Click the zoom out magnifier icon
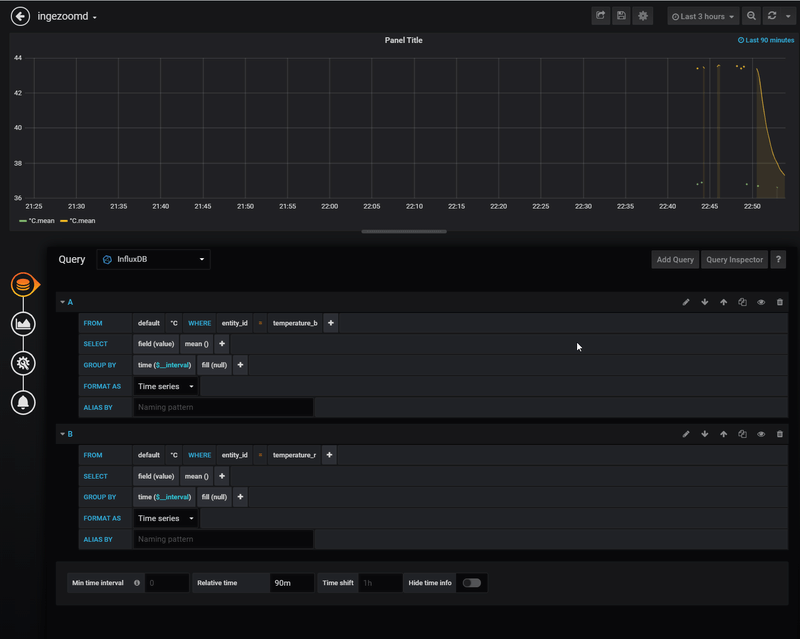 coord(751,16)
